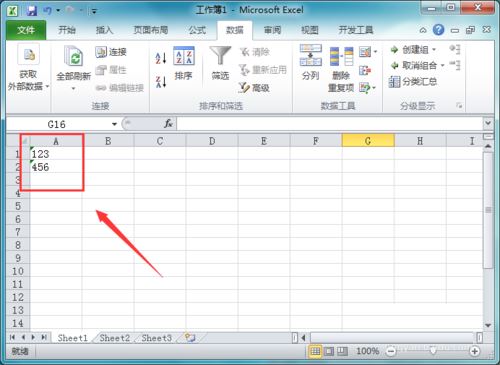Open the Name Box dropdown arrow

(x=114, y=124)
